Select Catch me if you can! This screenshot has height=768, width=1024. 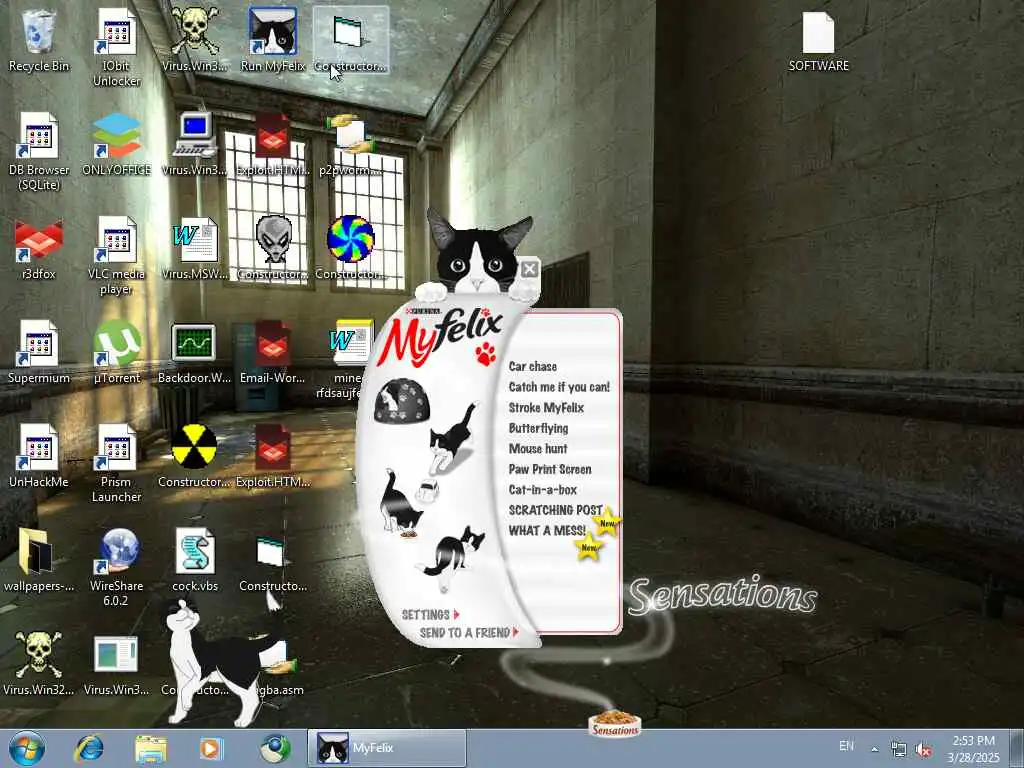pyautogui.click(x=559, y=387)
